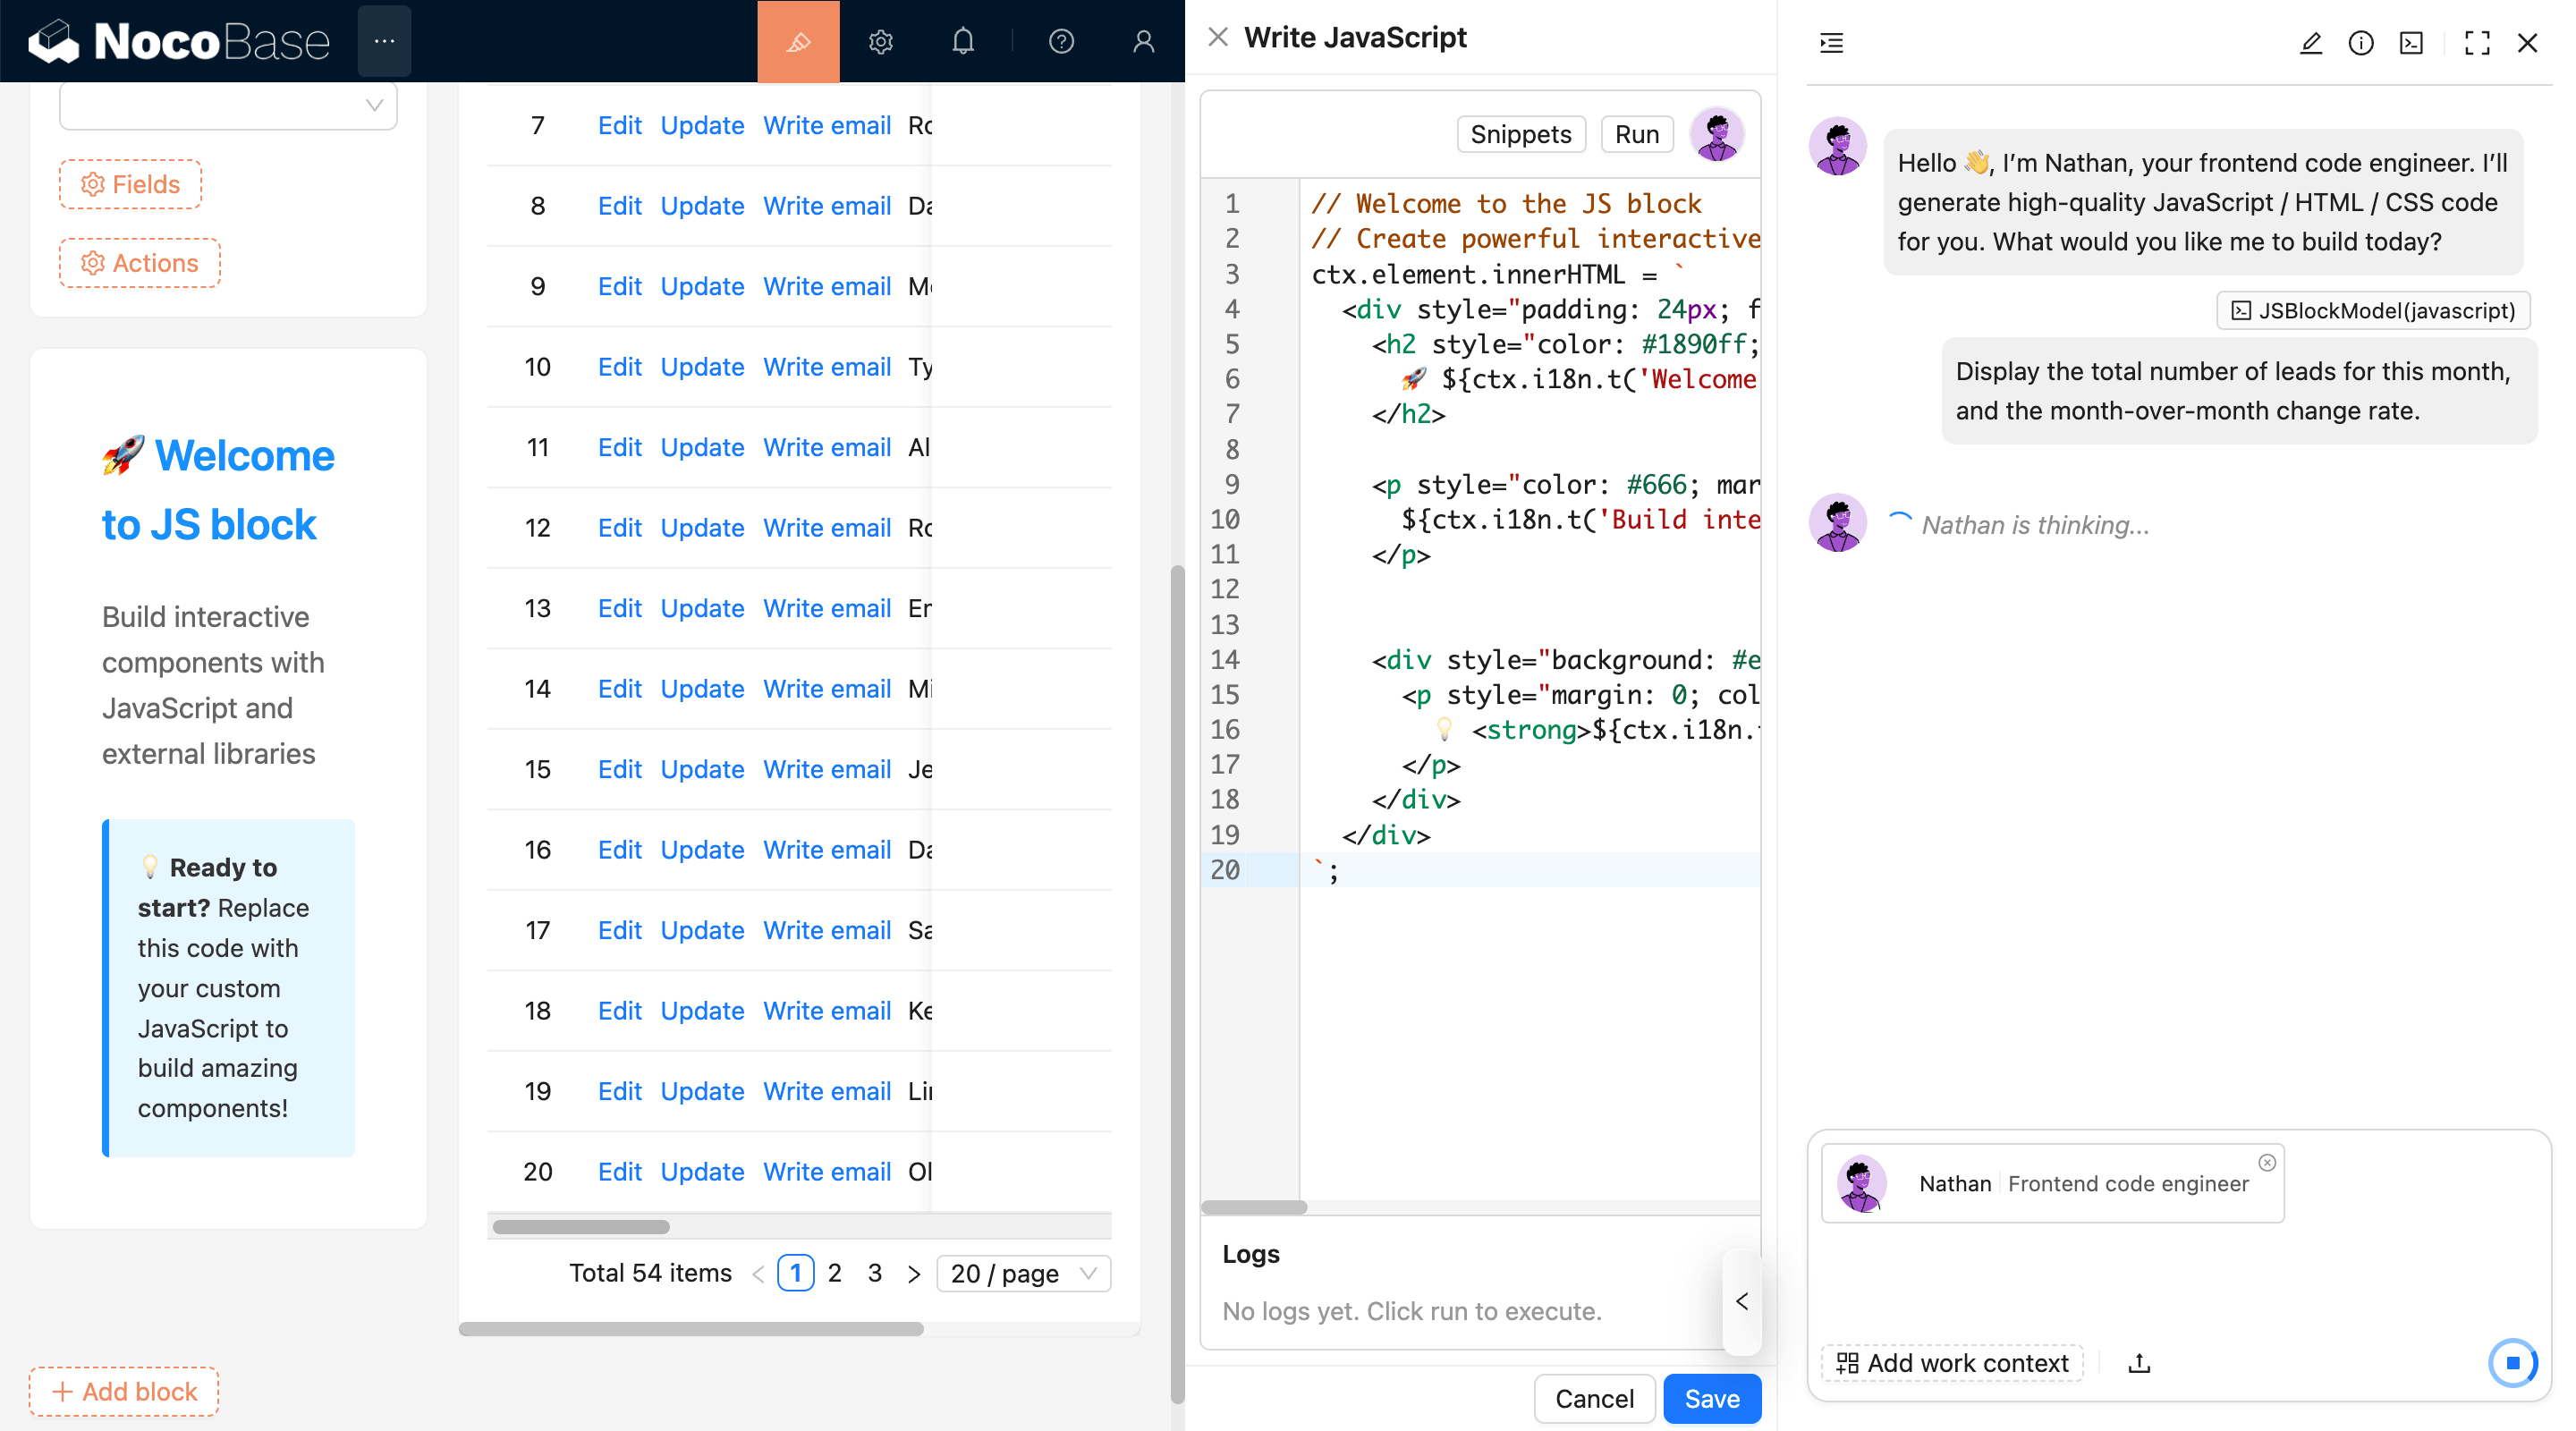
Task: Remove Nathan from the chat input
Action: [2267, 1162]
